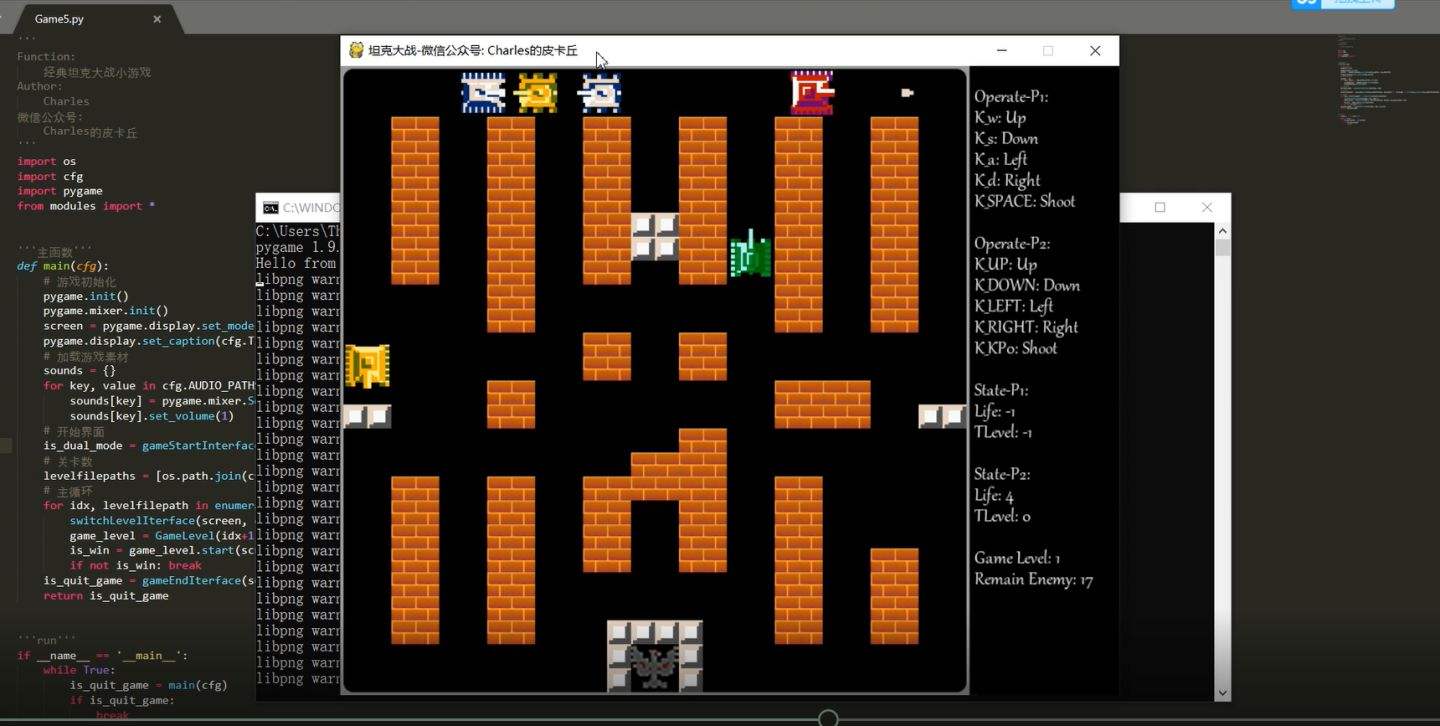This screenshot has height=726, width=1440.
Task: Click the console scrollbar thumb
Action: (x=1222, y=248)
